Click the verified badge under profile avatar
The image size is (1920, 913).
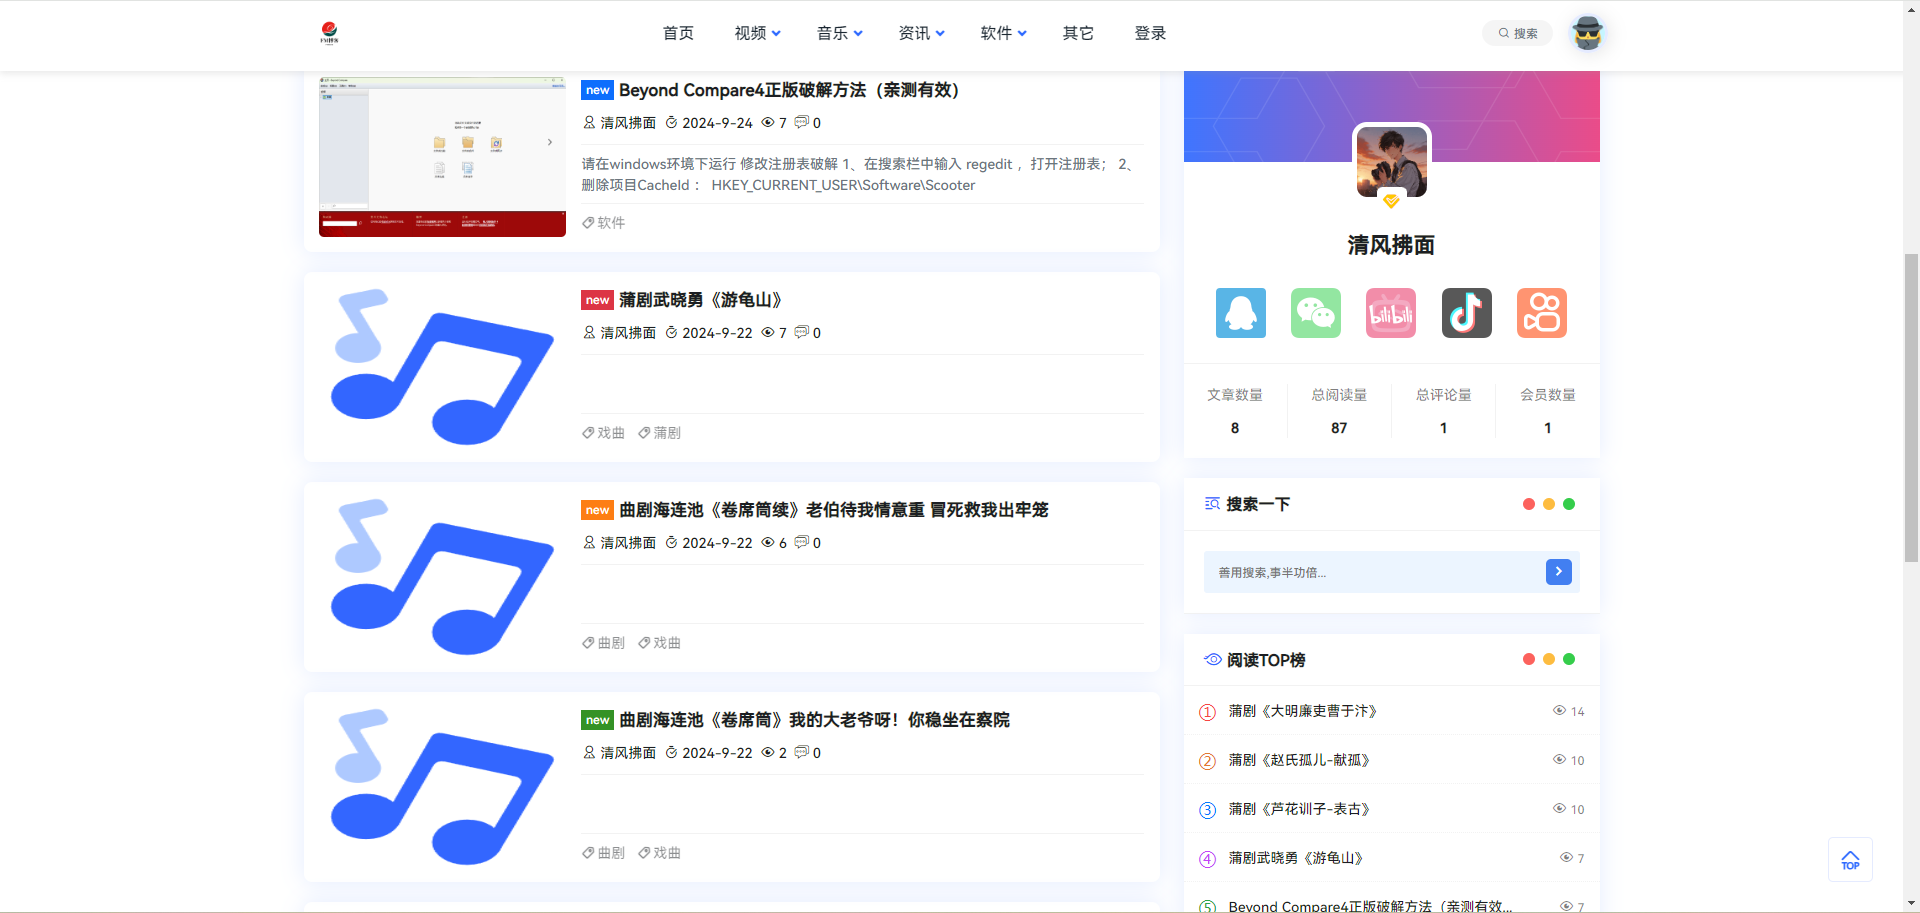1391,201
